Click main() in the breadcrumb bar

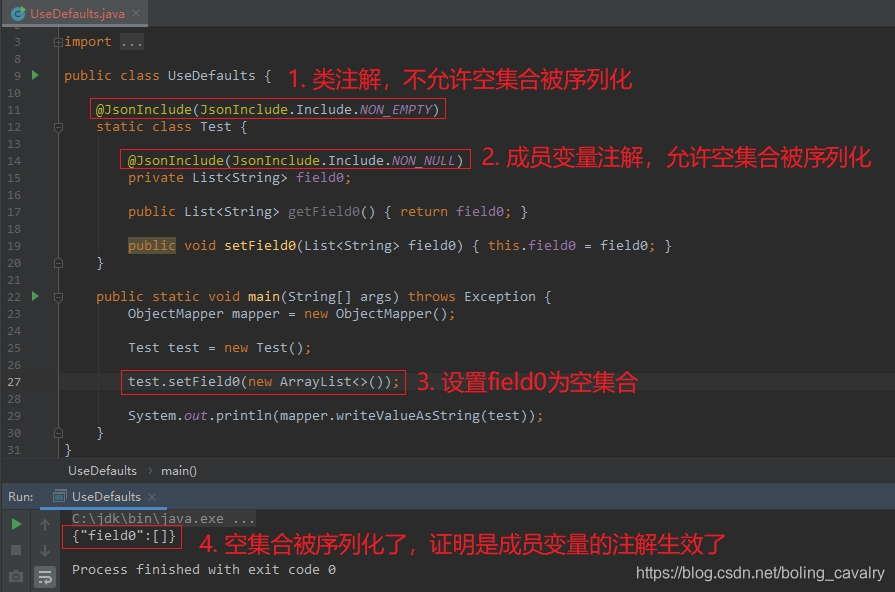pyautogui.click(x=178, y=470)
